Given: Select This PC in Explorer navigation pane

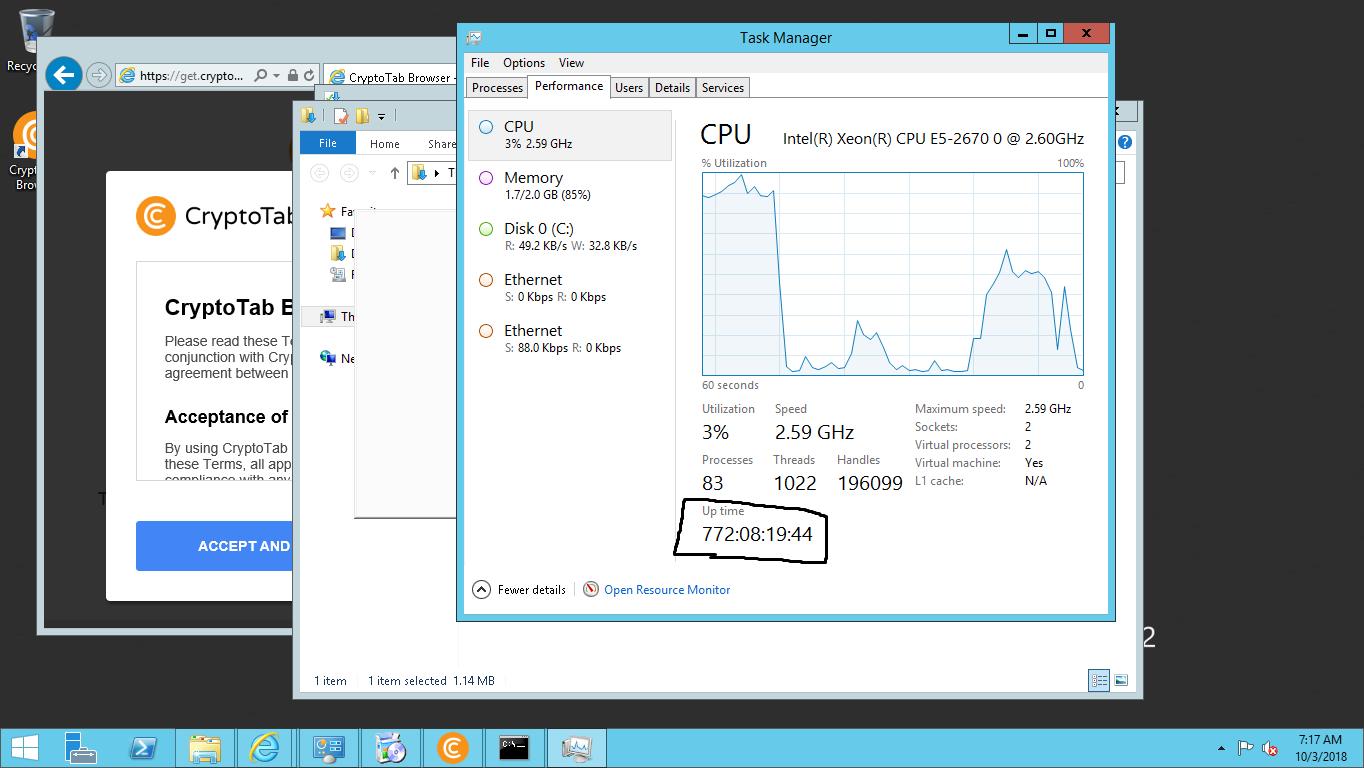Looking at the screenshot, I should click(337, 316).
